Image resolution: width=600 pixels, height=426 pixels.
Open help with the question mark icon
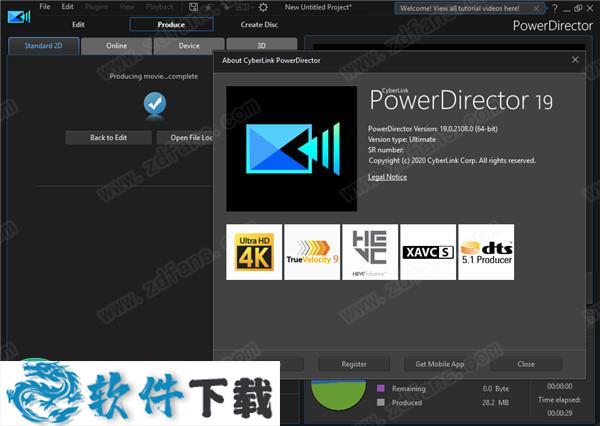pos(555,8)
